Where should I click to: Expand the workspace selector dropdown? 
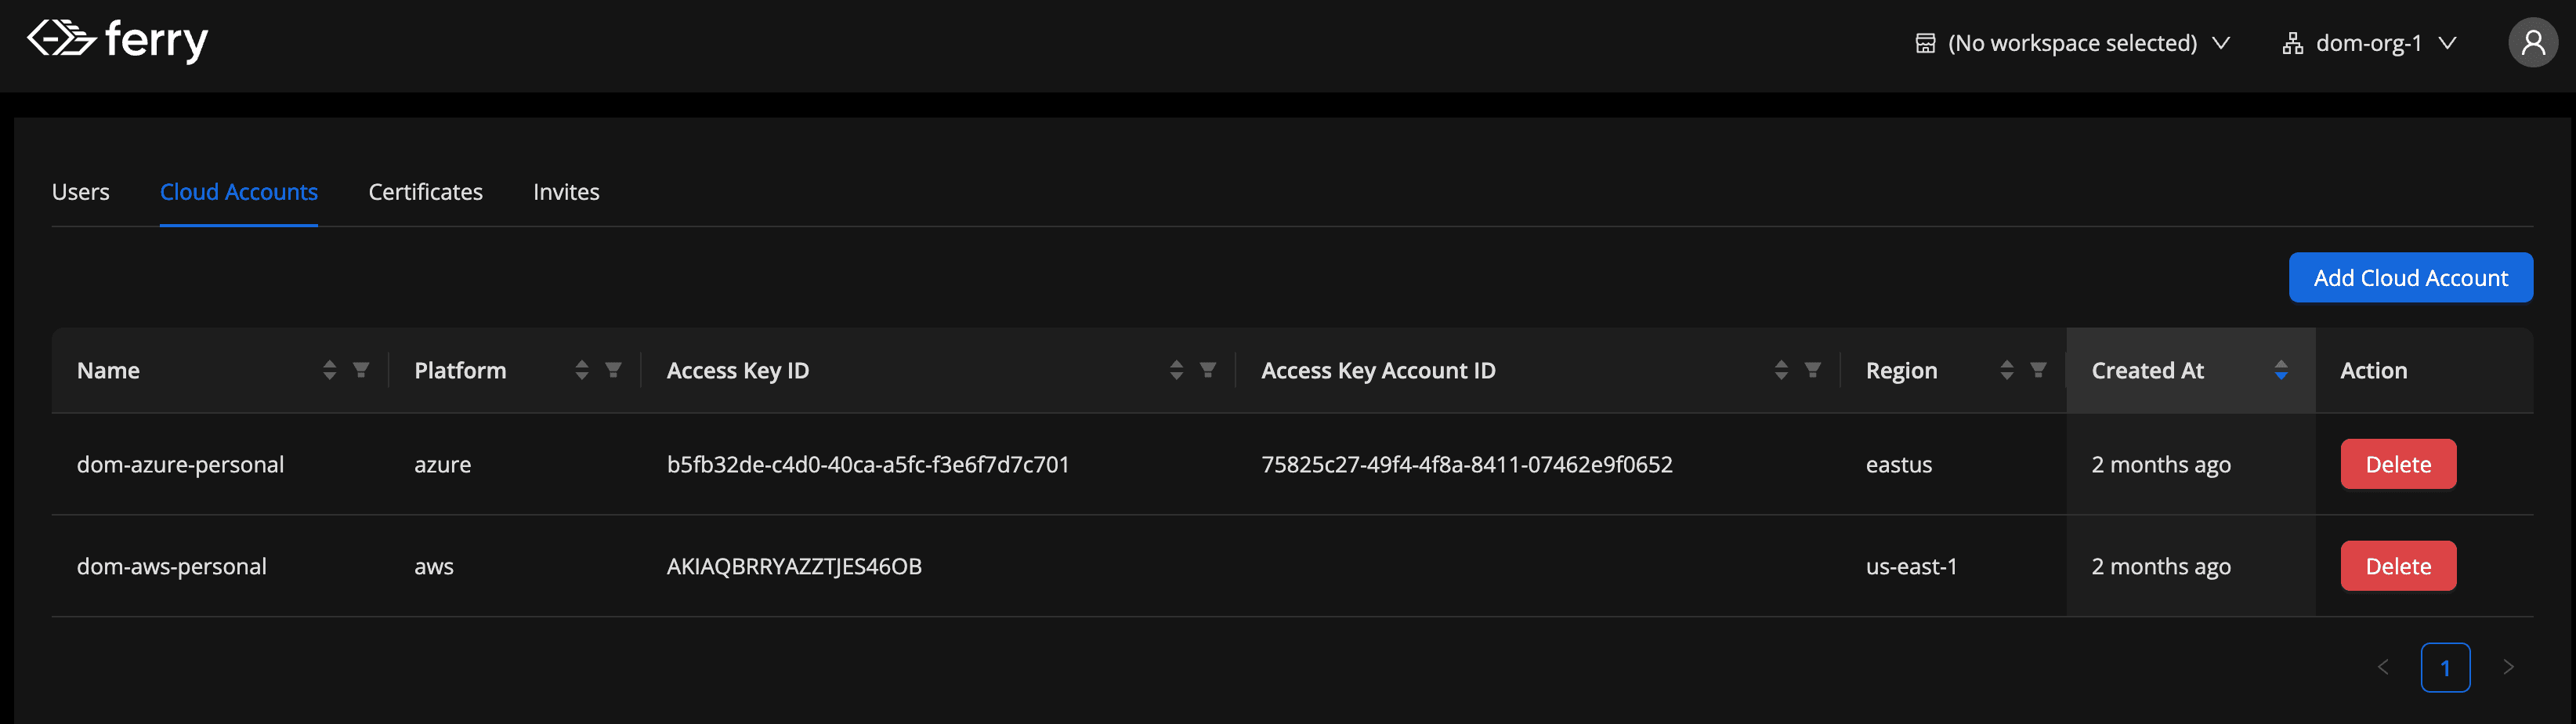[x=2073, y=43]
